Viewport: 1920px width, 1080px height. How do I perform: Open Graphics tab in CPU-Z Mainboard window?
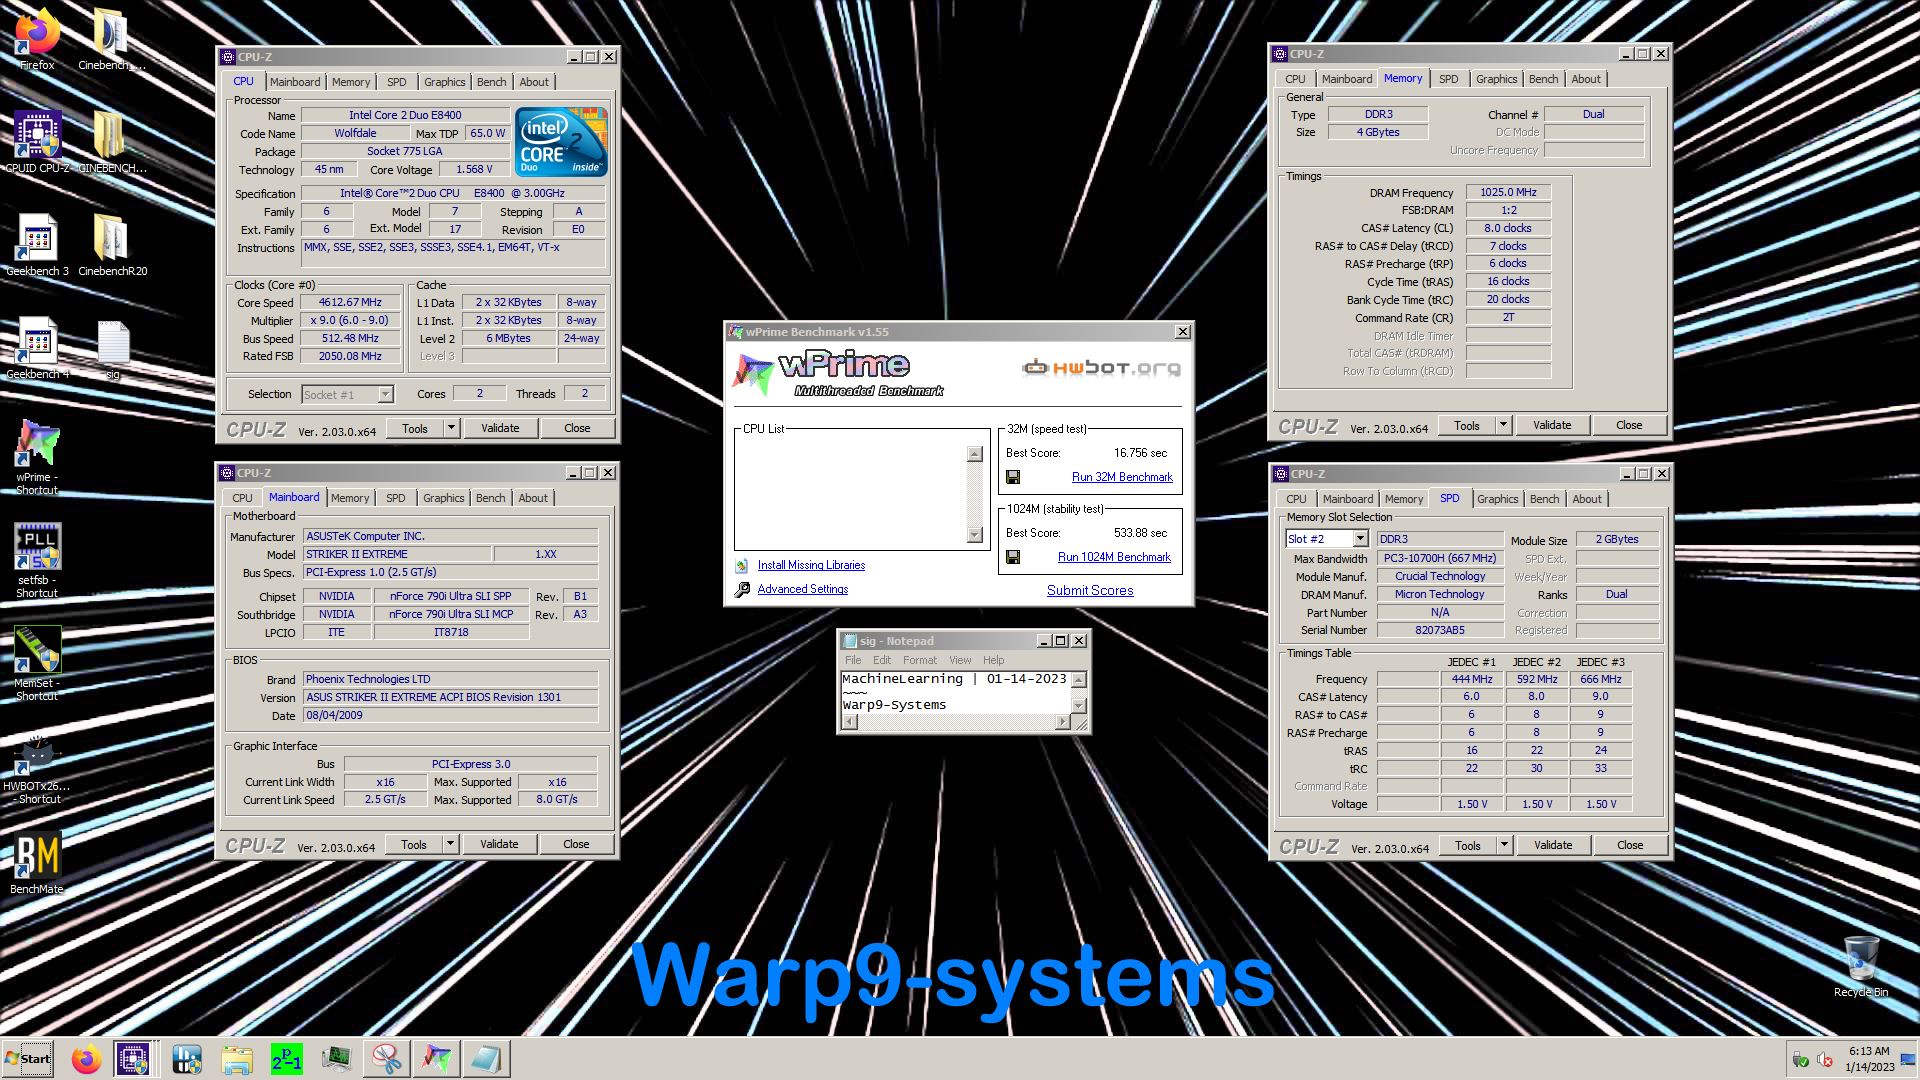point(443,498)
